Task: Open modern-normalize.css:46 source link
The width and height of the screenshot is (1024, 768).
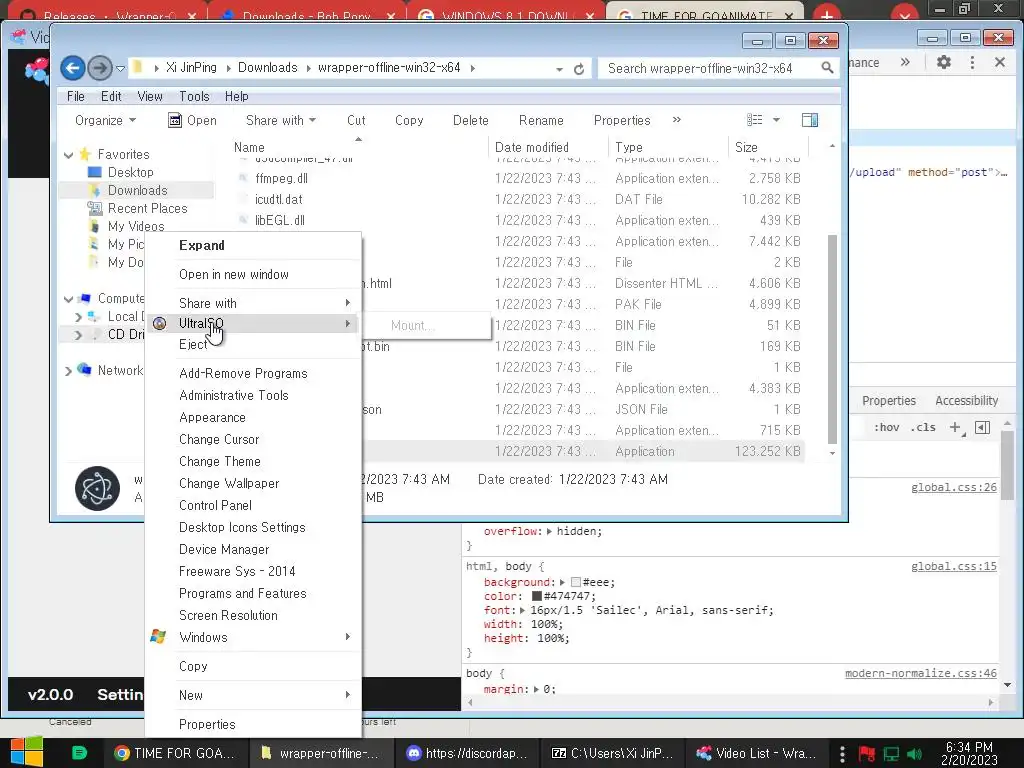Action: [921, 673]
